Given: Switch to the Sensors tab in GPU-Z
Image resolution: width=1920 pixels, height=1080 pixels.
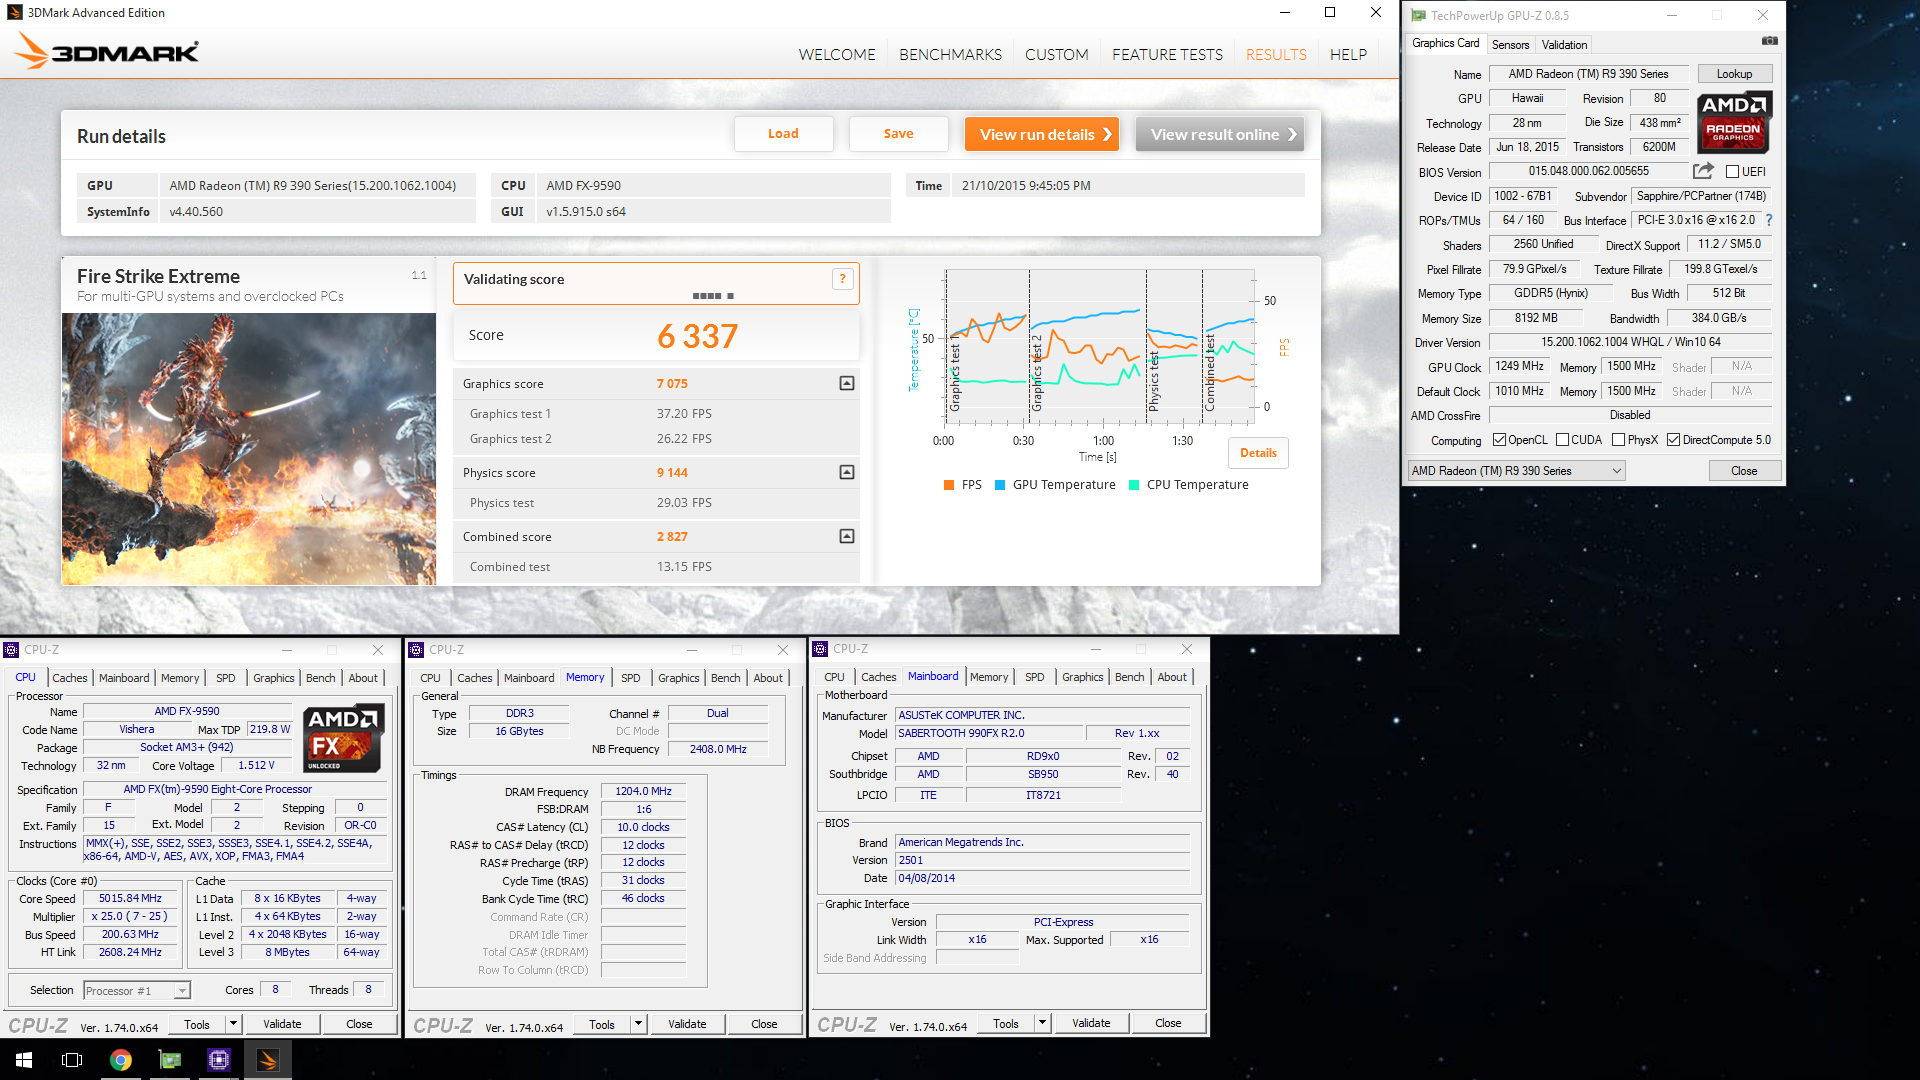Looking at the screenshot, I should [x=1510, y=45].
